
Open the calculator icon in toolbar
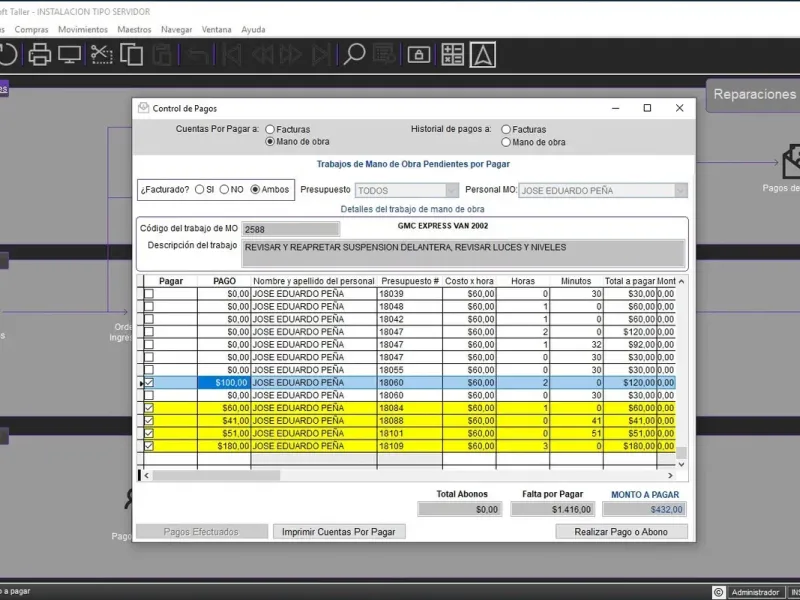[x=452, y=54]
